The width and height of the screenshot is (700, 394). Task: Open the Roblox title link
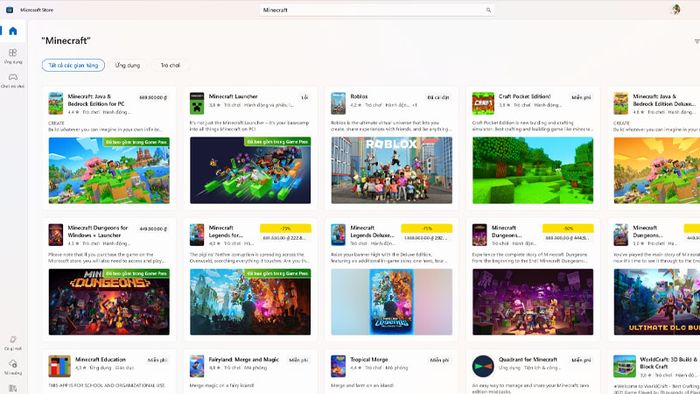point(359,96)
